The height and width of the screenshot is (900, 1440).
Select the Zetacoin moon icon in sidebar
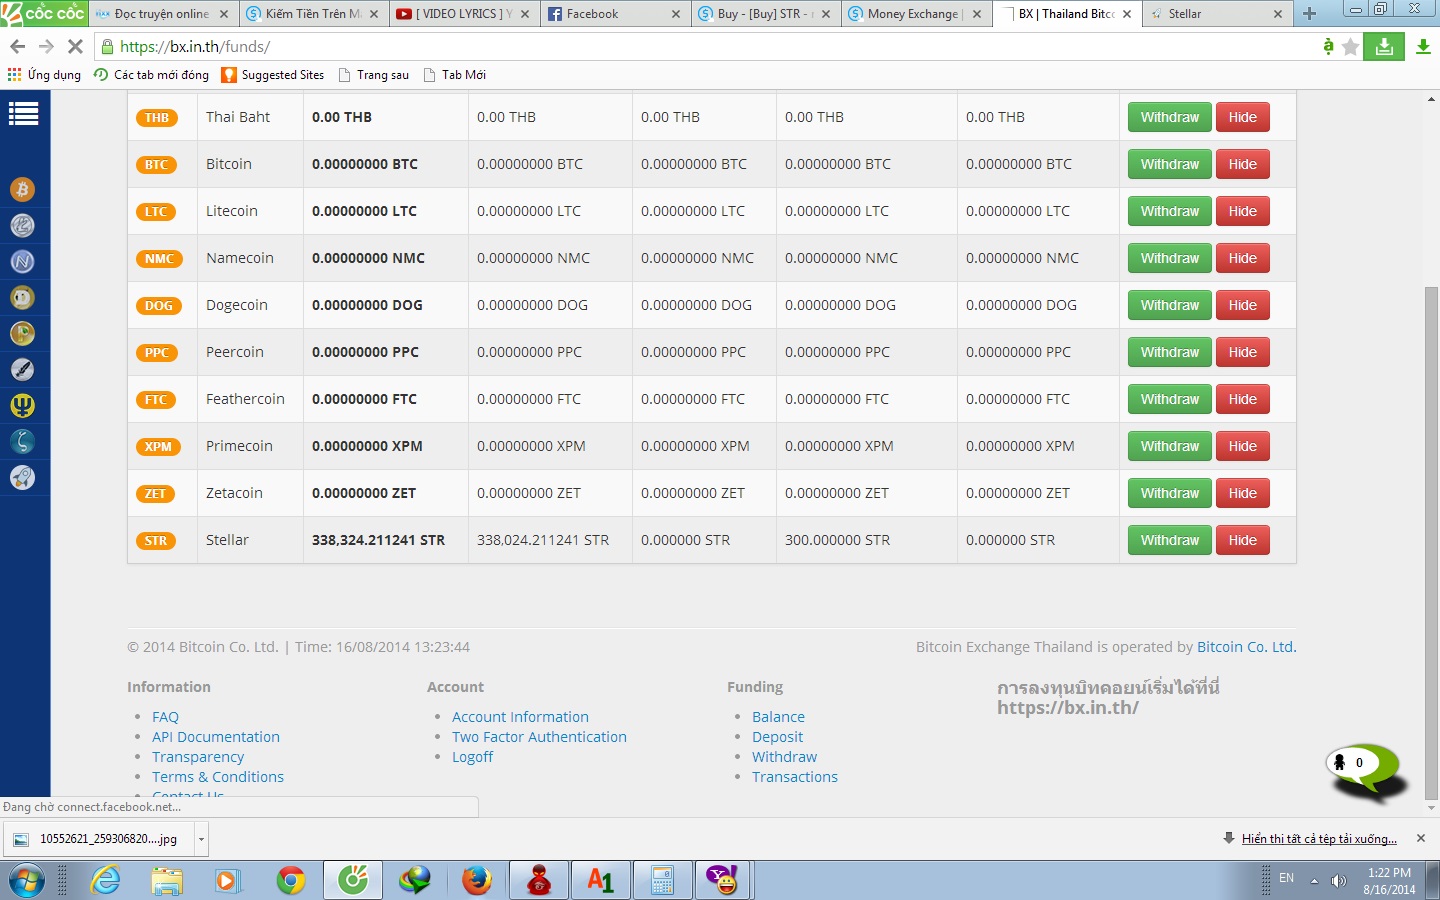point(22,441)
